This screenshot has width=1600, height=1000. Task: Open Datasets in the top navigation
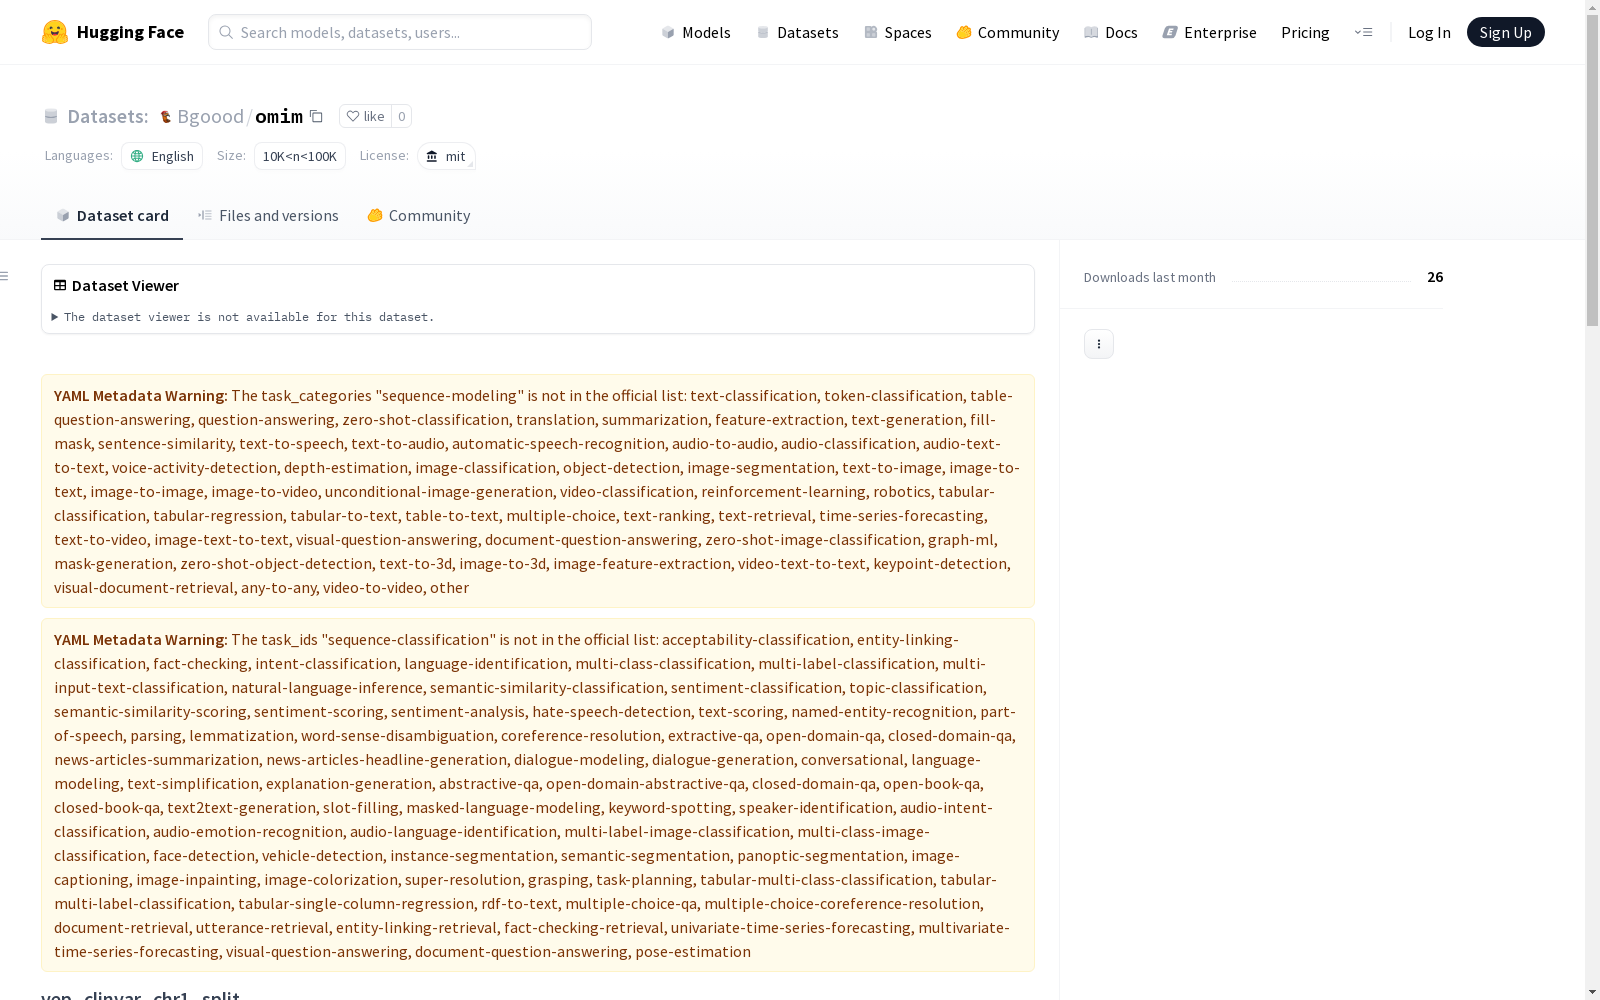tap(797, 32)
